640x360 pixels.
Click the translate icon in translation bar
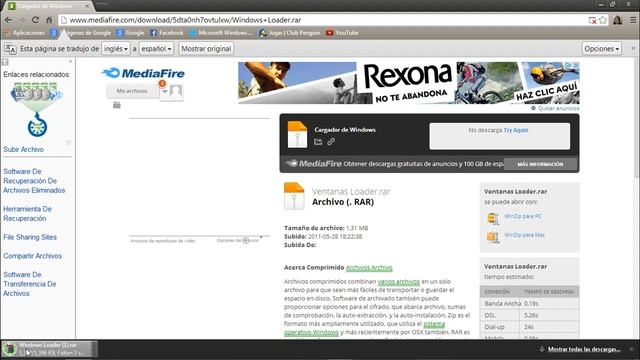[10, 49]
